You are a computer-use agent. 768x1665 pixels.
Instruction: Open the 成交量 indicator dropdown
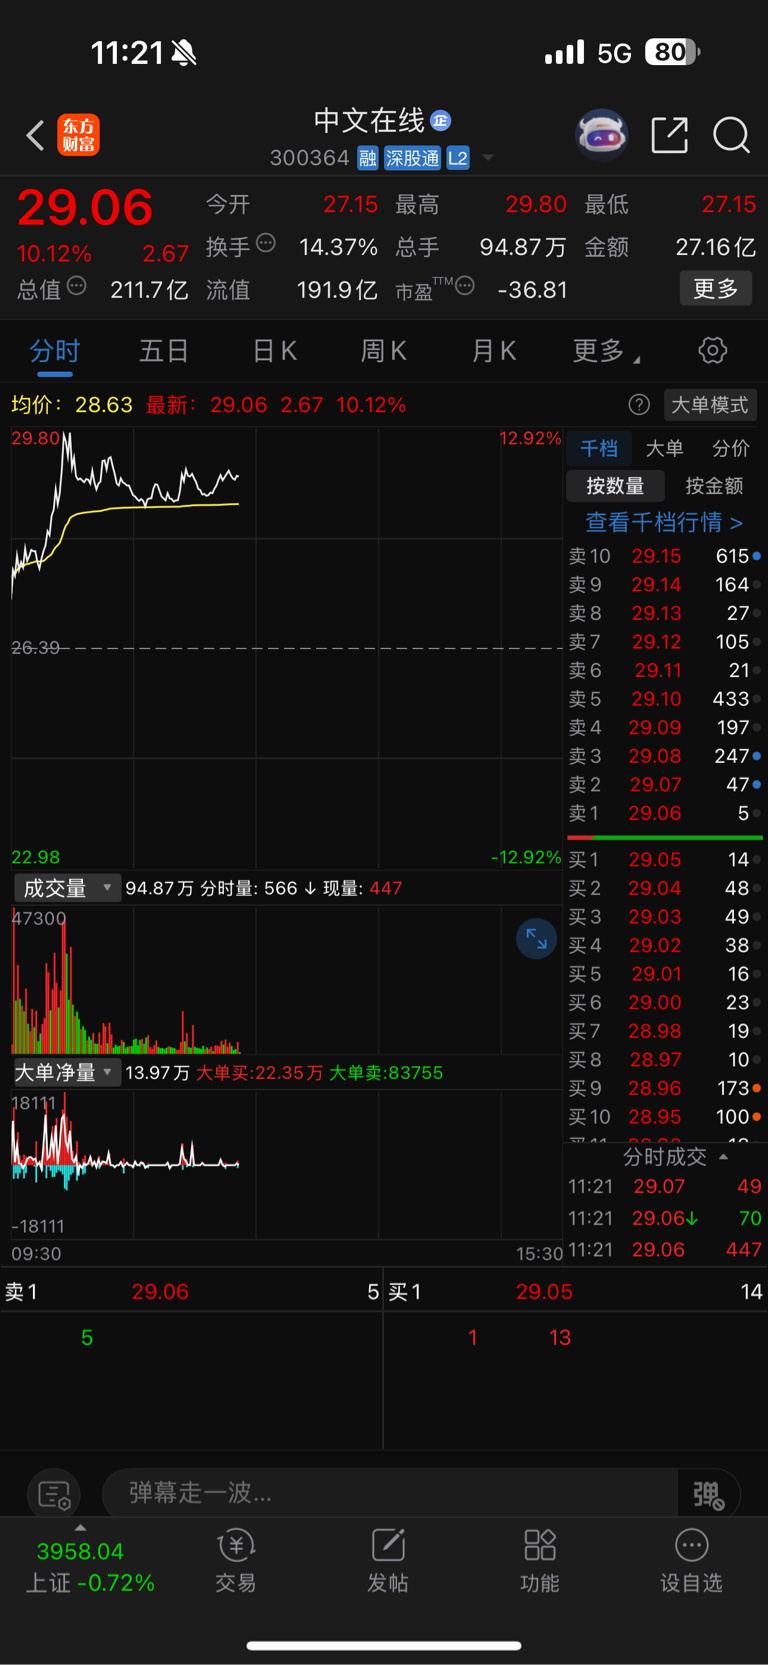[66, 888]
